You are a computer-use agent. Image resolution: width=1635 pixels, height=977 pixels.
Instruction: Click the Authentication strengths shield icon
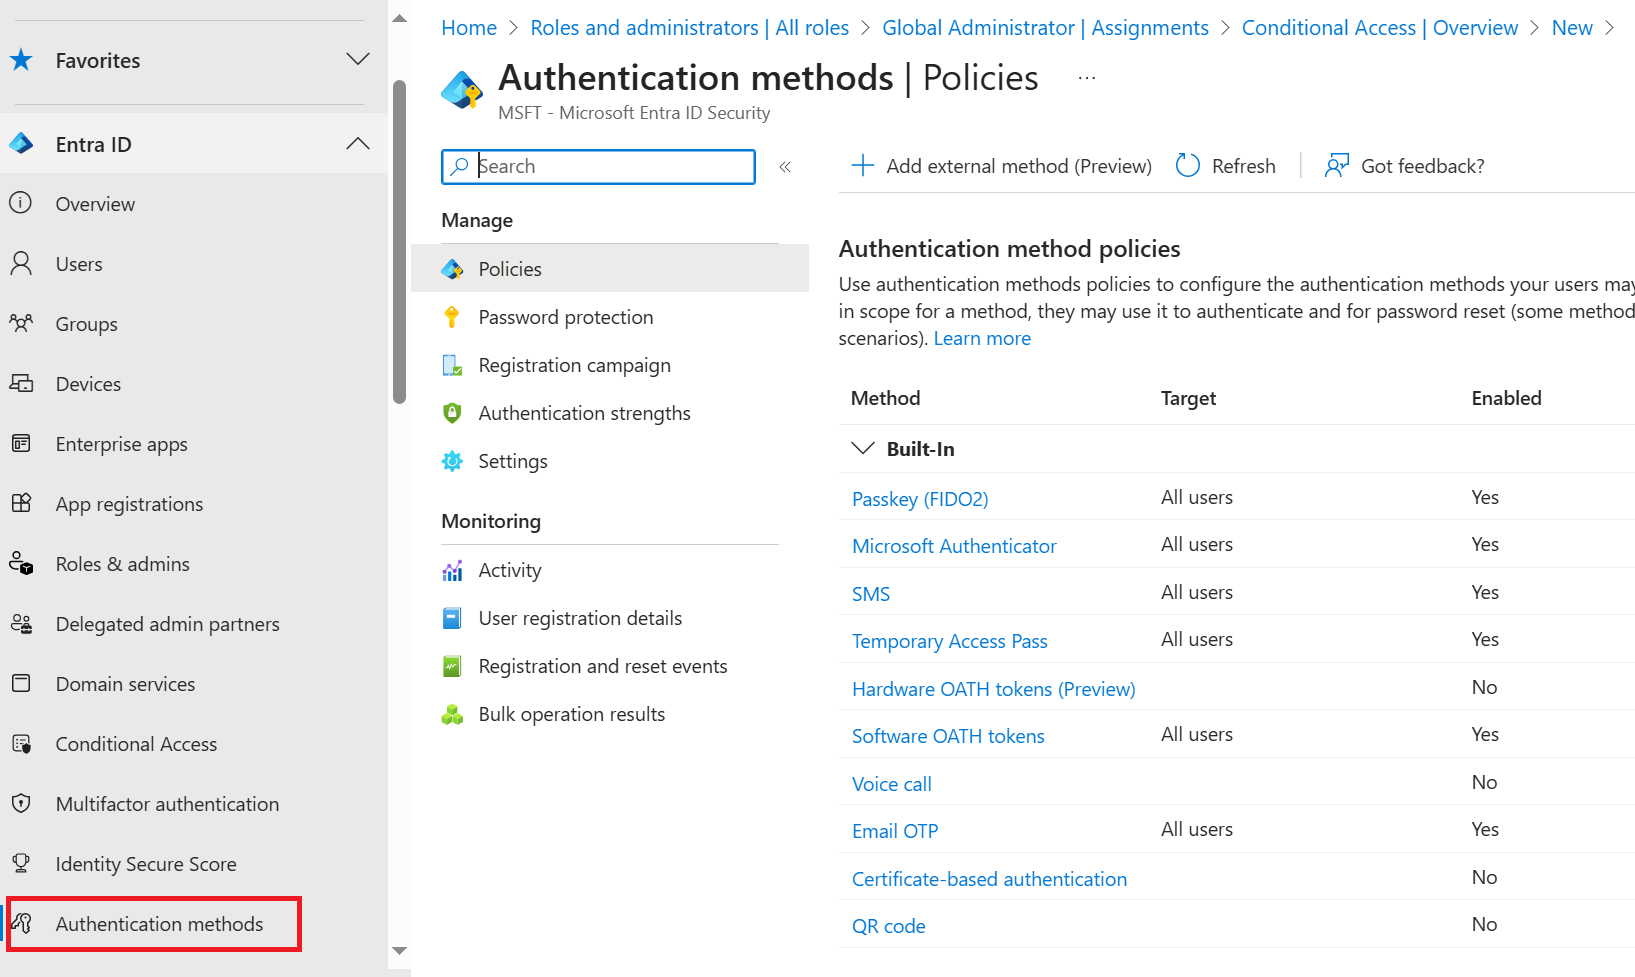point(452,413)
